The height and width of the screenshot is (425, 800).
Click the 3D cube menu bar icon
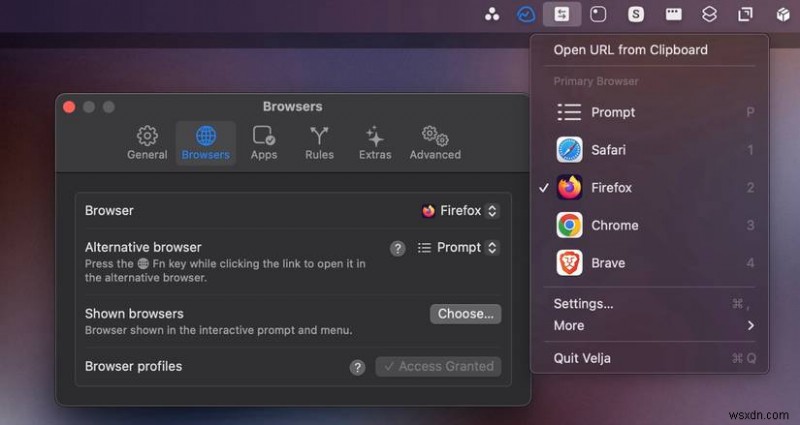783,14
